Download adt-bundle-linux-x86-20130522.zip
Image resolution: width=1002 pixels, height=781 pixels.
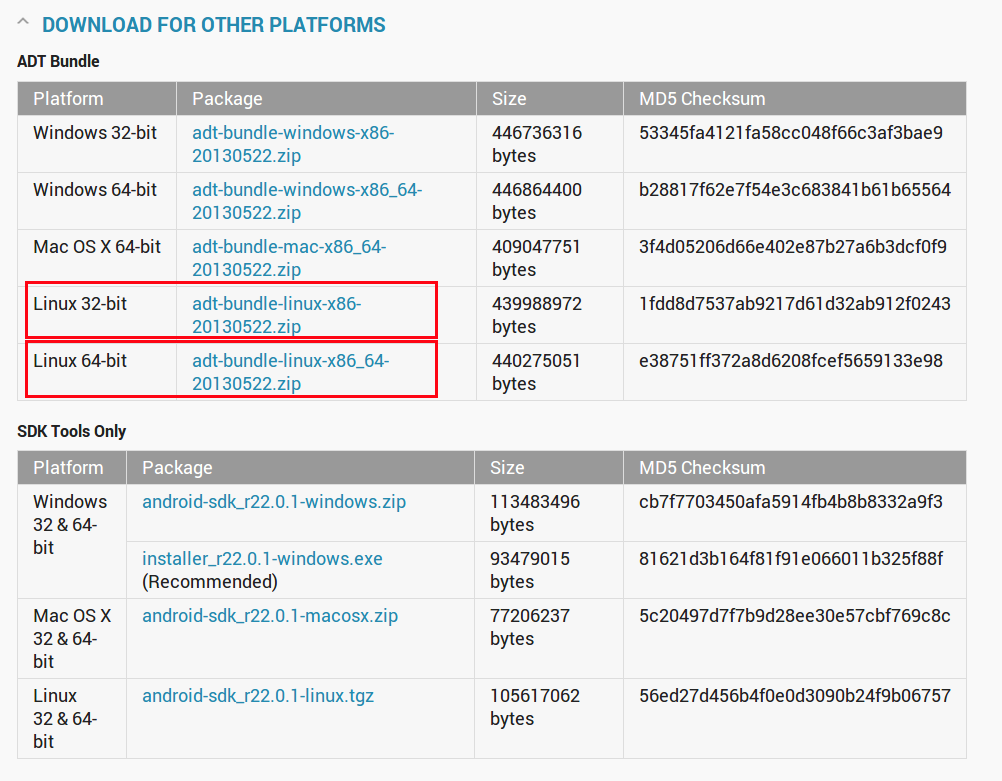click(x=277, y=314)
